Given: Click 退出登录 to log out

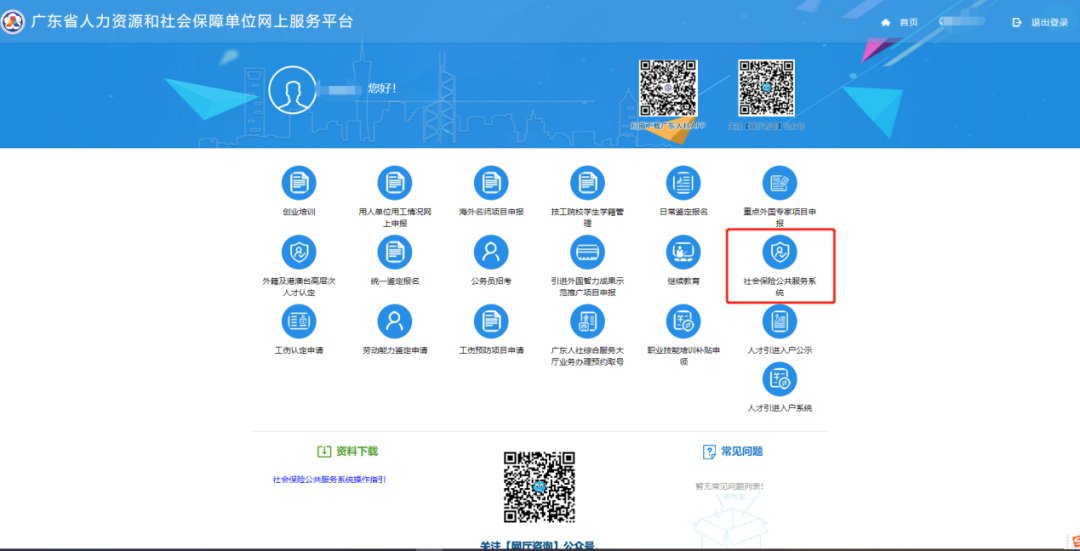Looking at the screenshot, I should (1041, 22).
